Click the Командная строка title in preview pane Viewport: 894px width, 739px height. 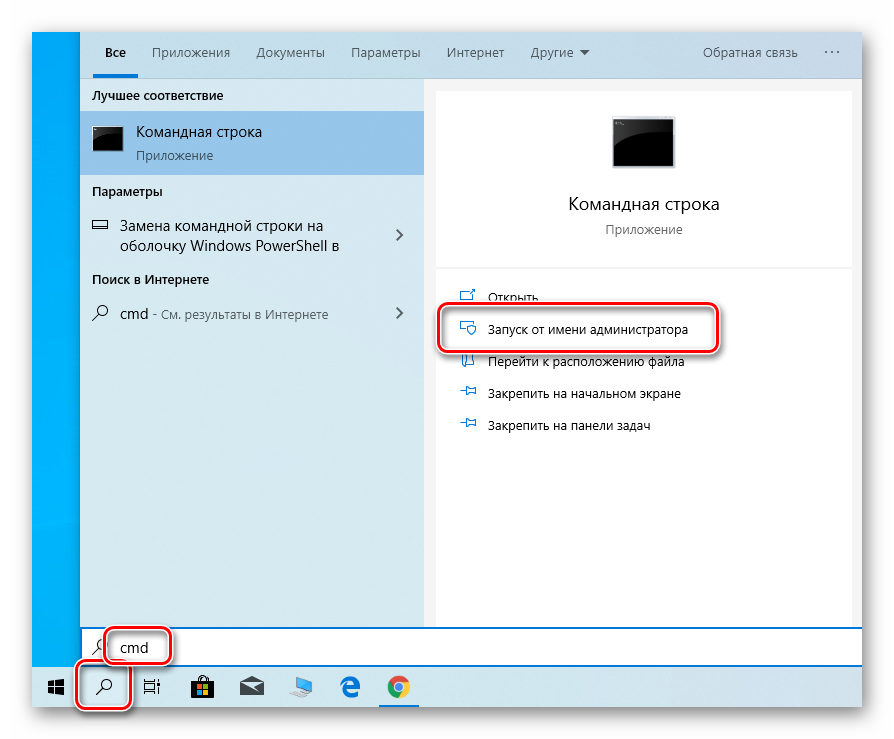point(644,204)
